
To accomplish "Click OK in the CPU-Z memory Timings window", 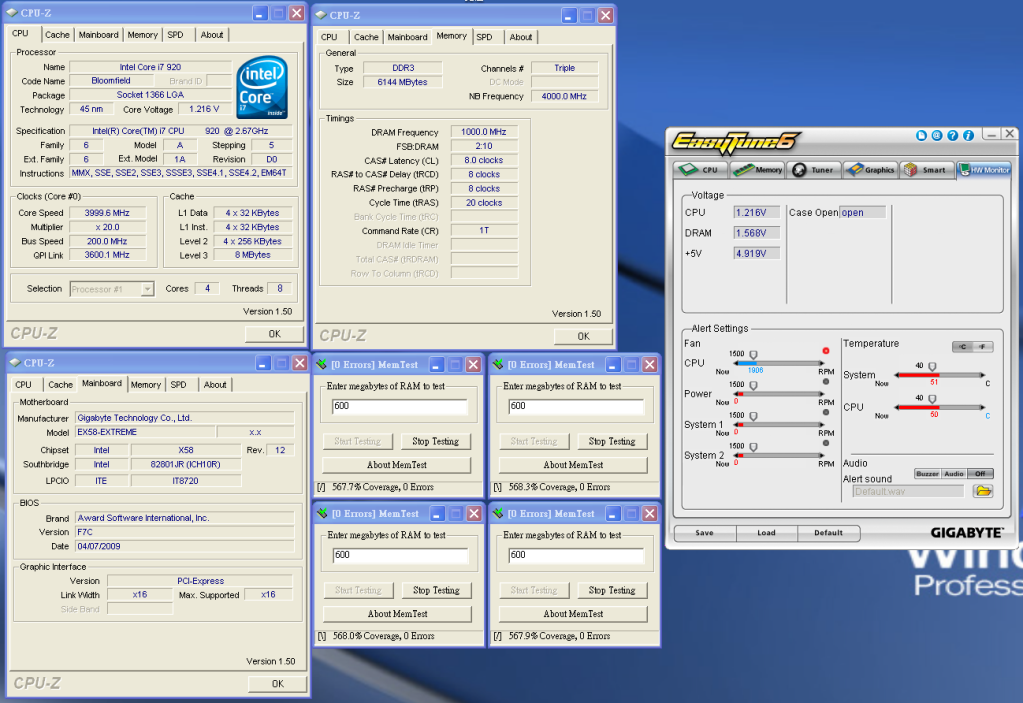I will tap(583, 337).
